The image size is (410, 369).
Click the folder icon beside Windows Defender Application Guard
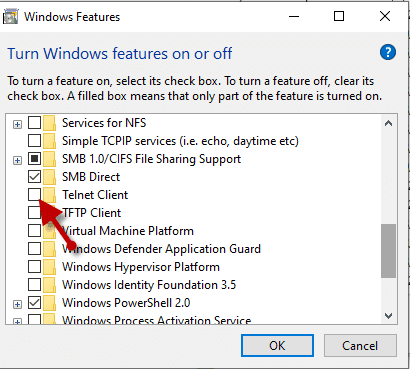[50, 249]
